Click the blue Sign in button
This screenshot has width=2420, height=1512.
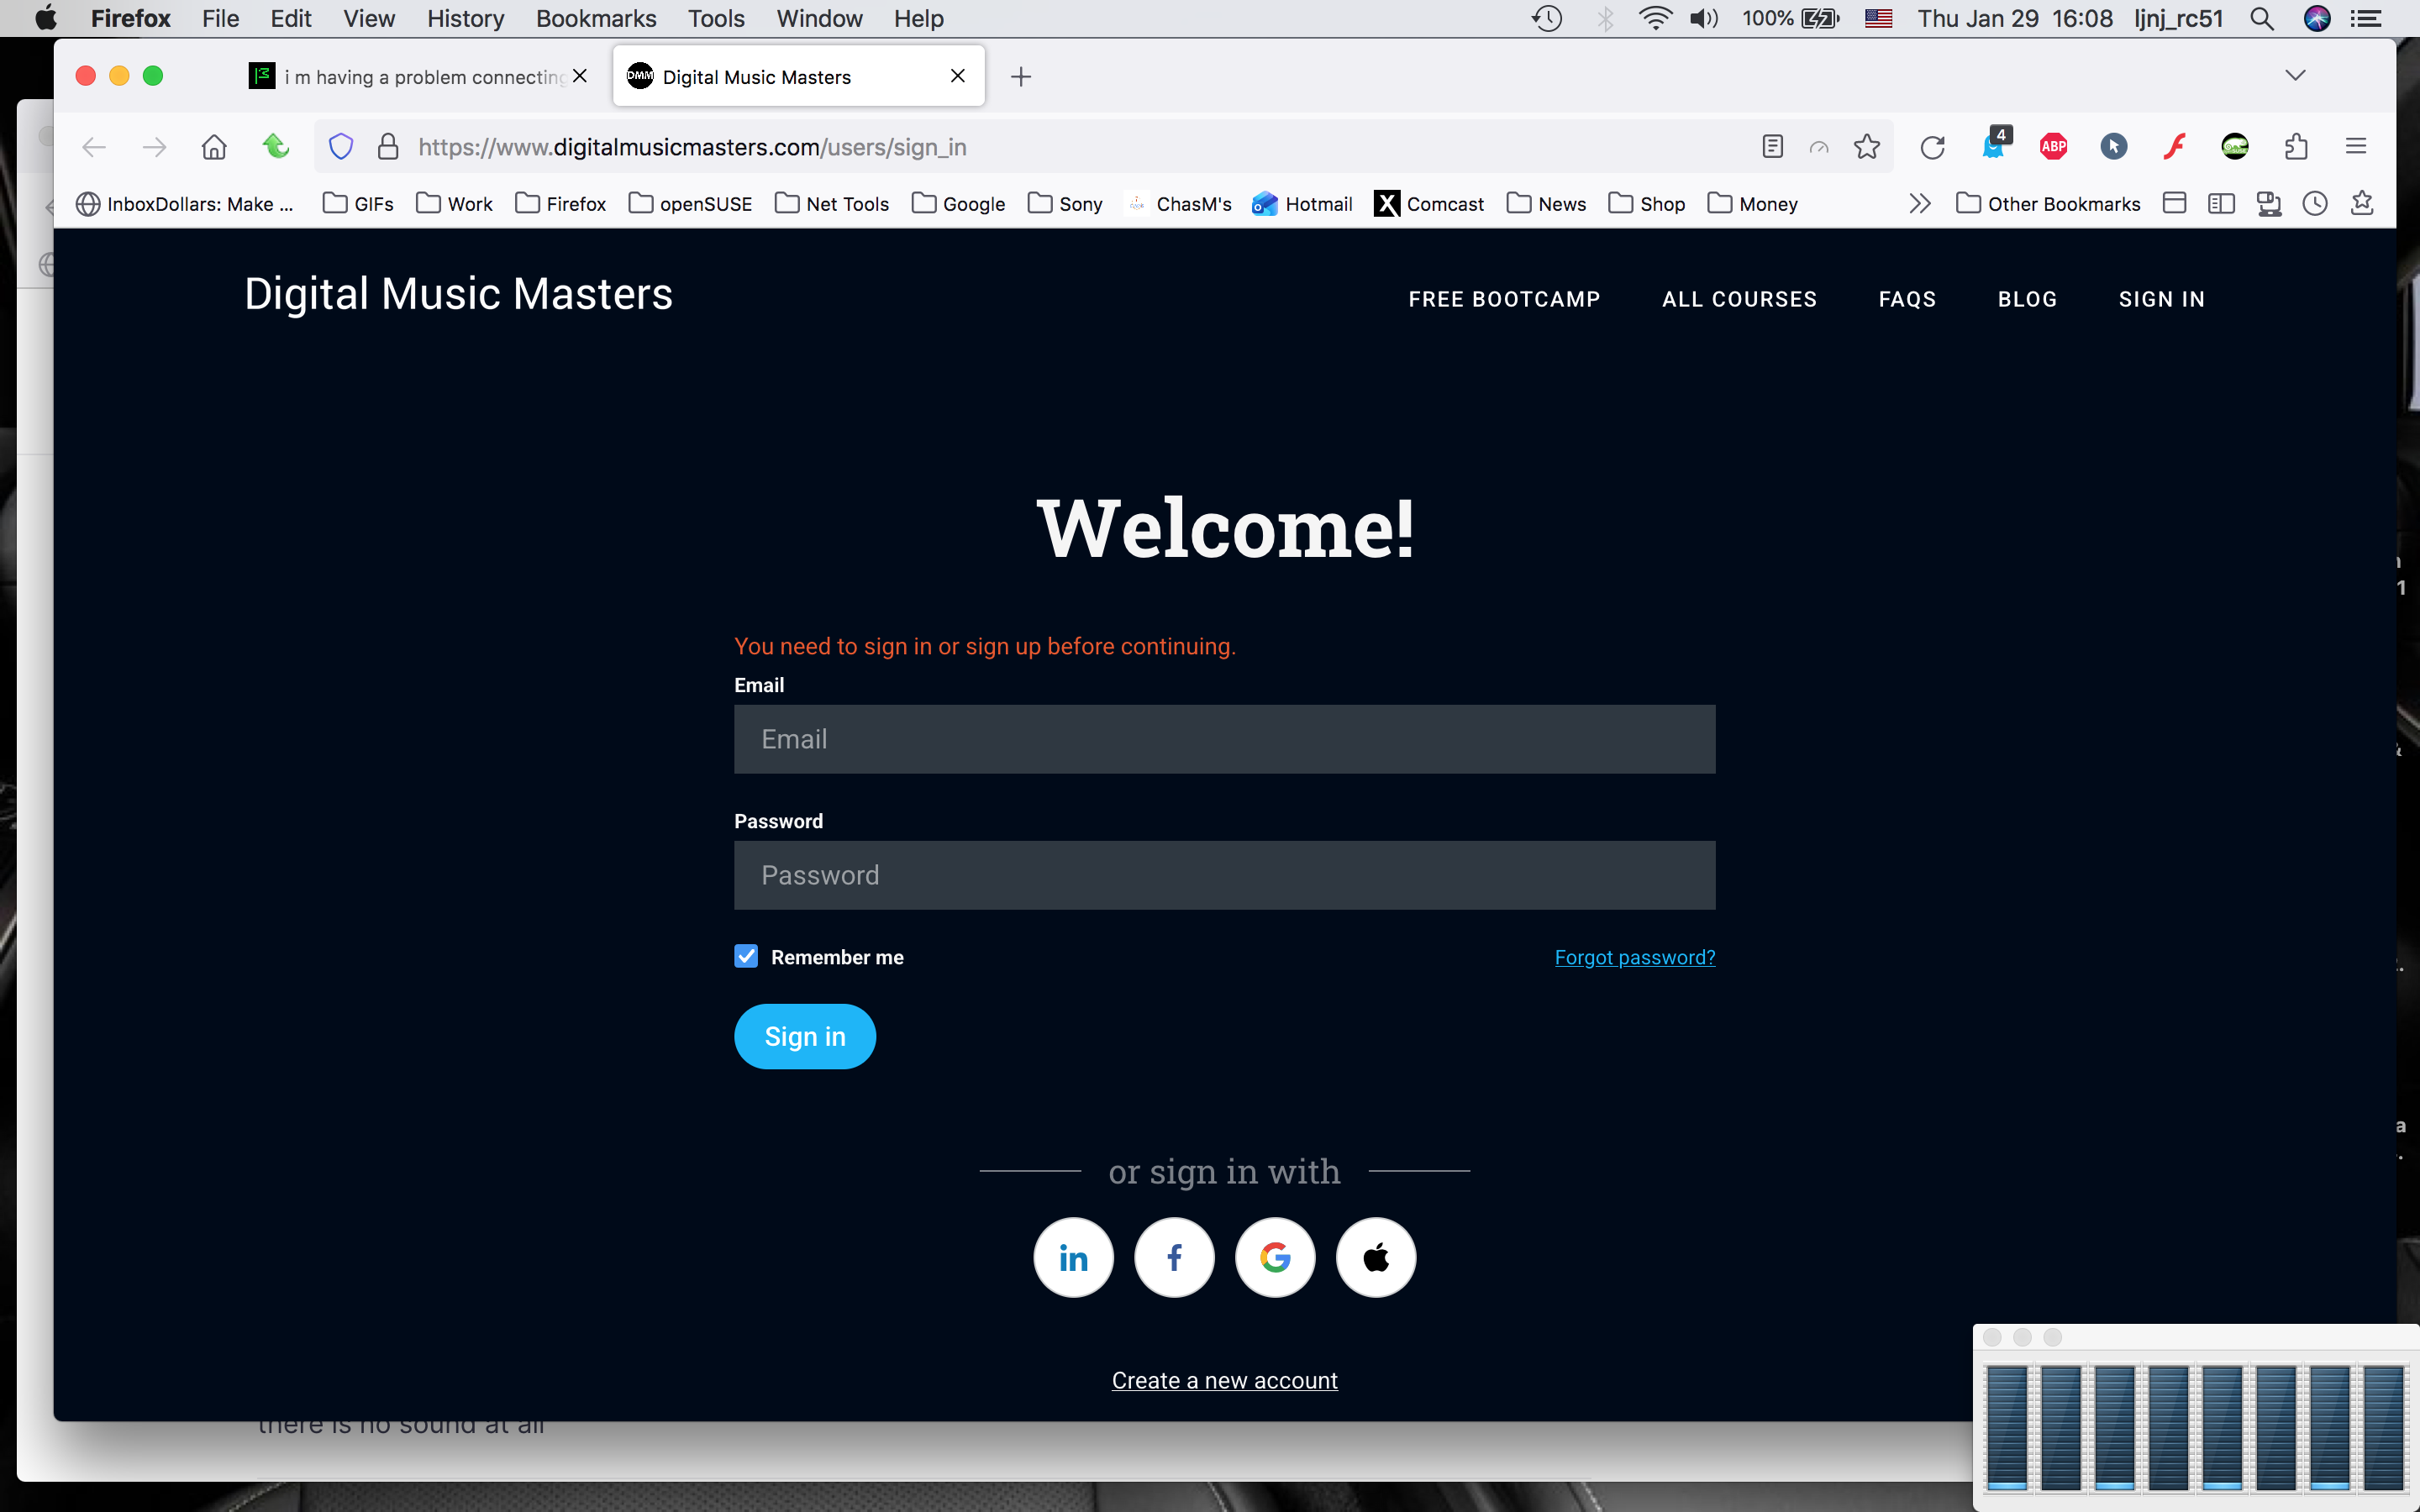(805, 1036)
